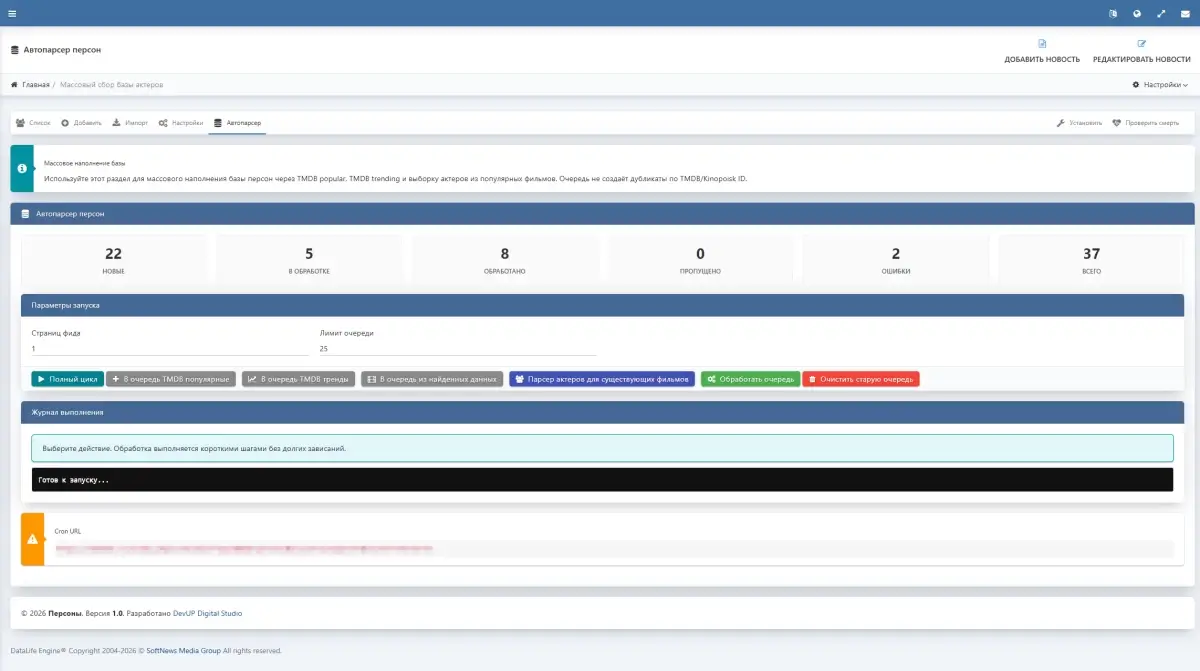1200x671 pixels.
Task: Click Обработать очередь green button
Action: (750, 379)
